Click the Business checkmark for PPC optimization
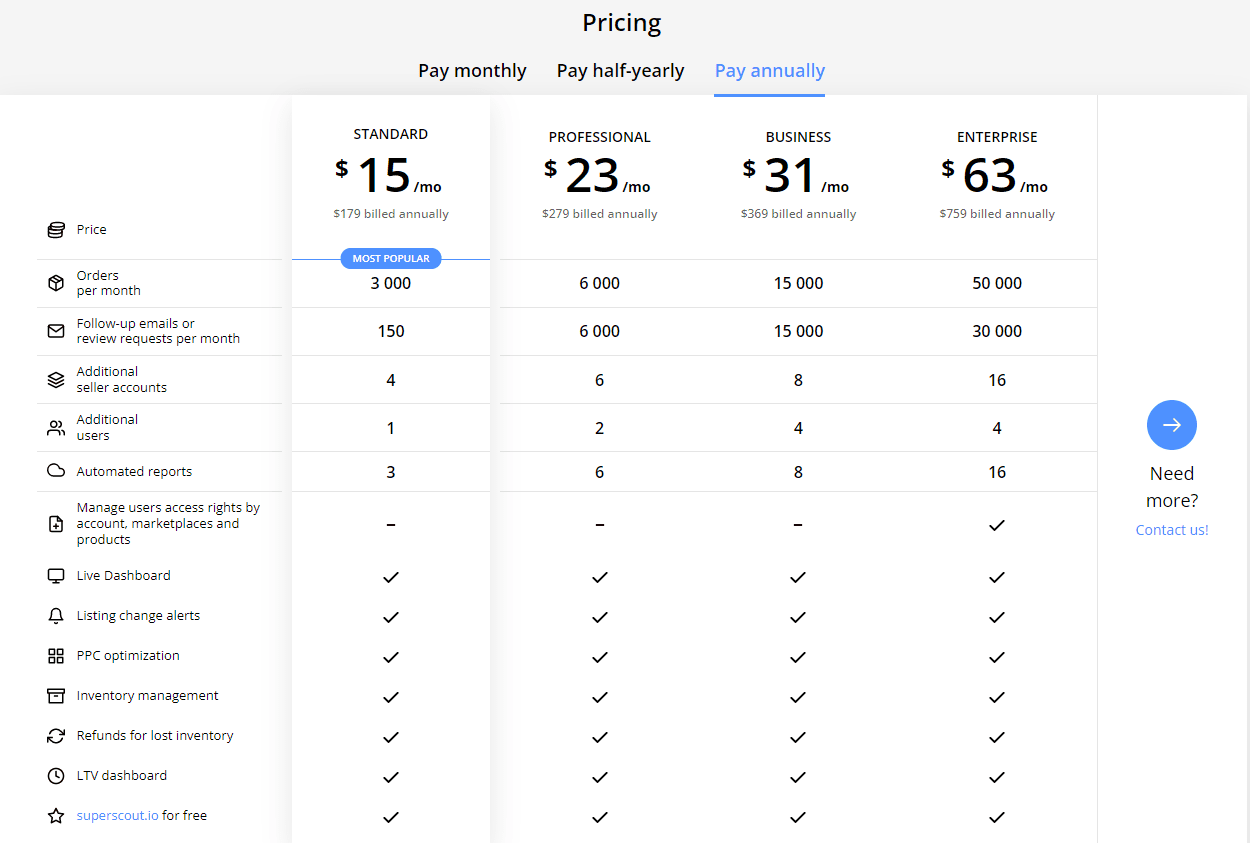This screenshot has width=1250, height=843. pyautogui.click(x=798, y=657)
